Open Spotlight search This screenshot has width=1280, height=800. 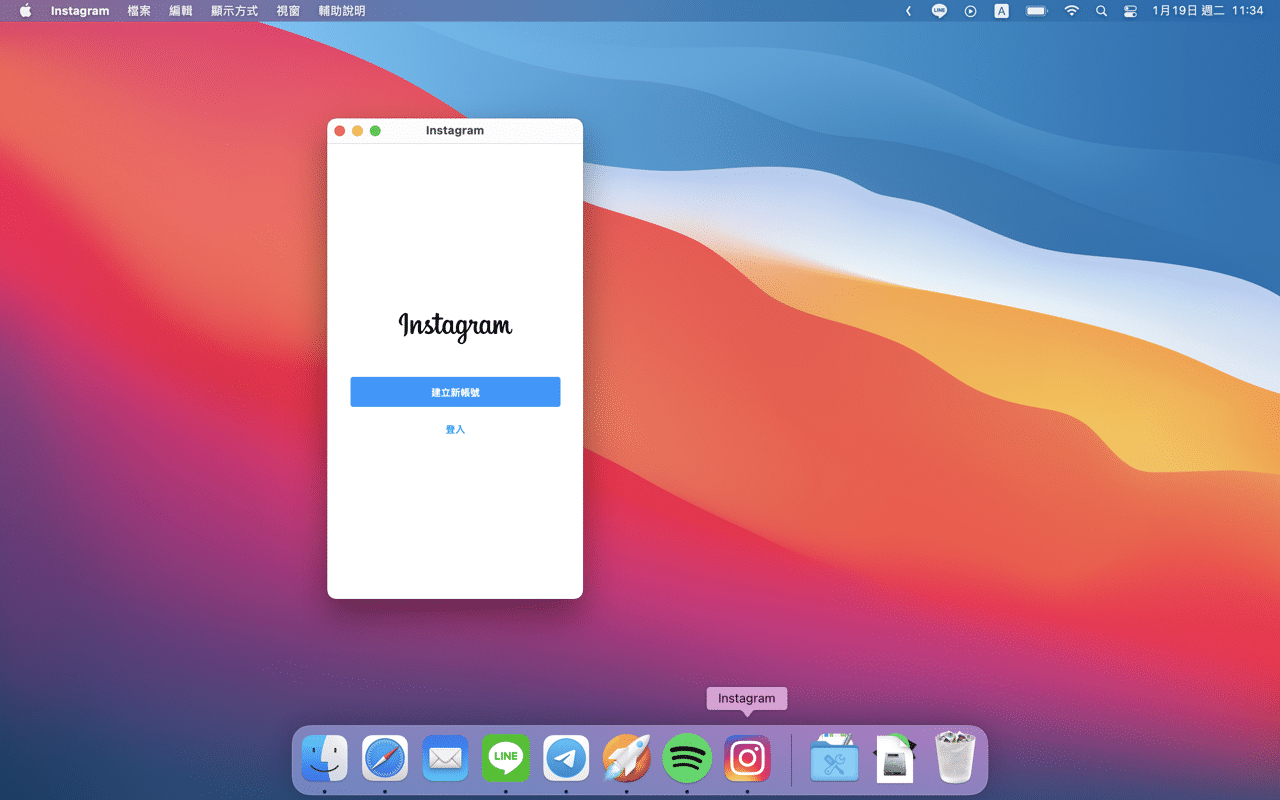click(x=1101, y=11)
